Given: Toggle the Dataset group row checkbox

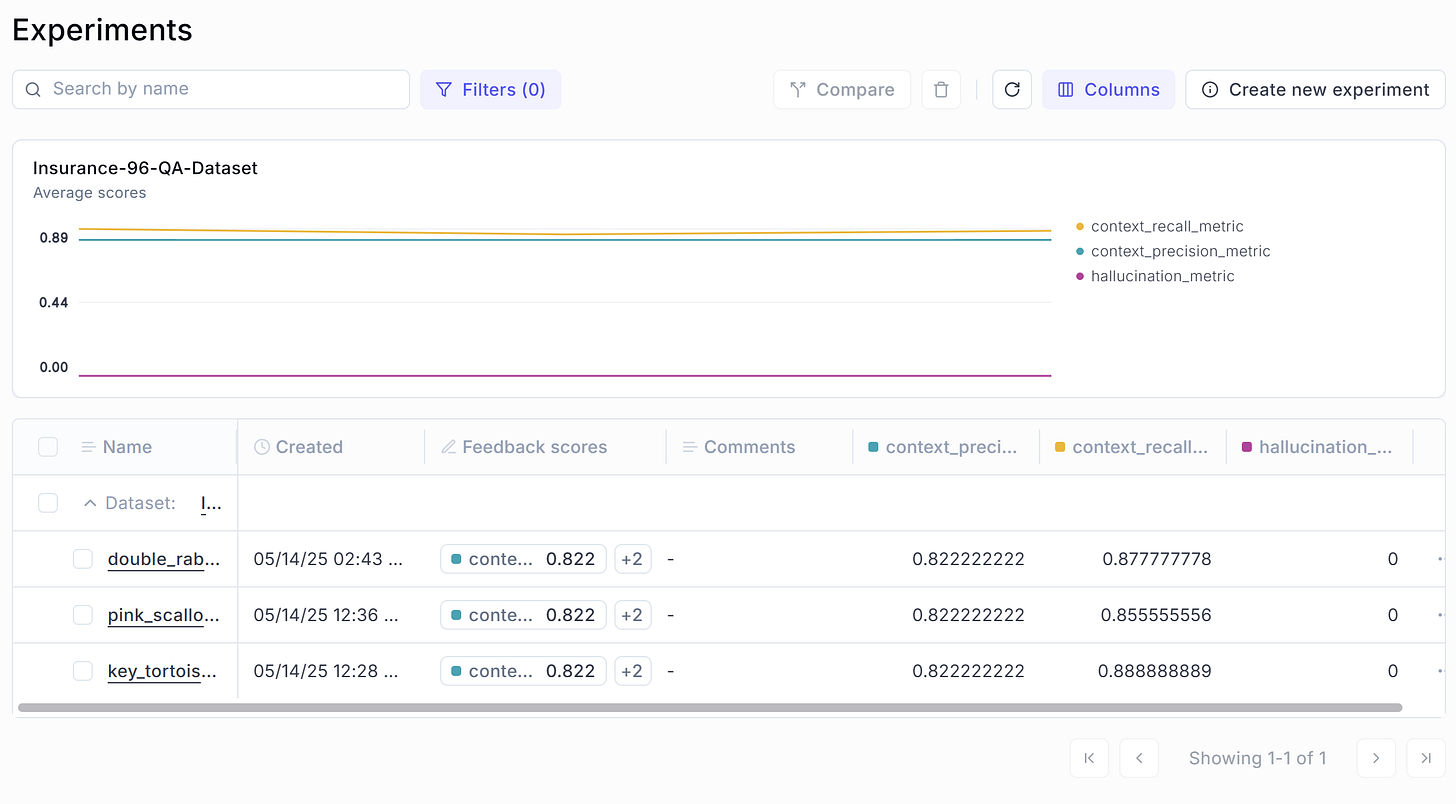Looking at the screenshot, I should point(48,503).
